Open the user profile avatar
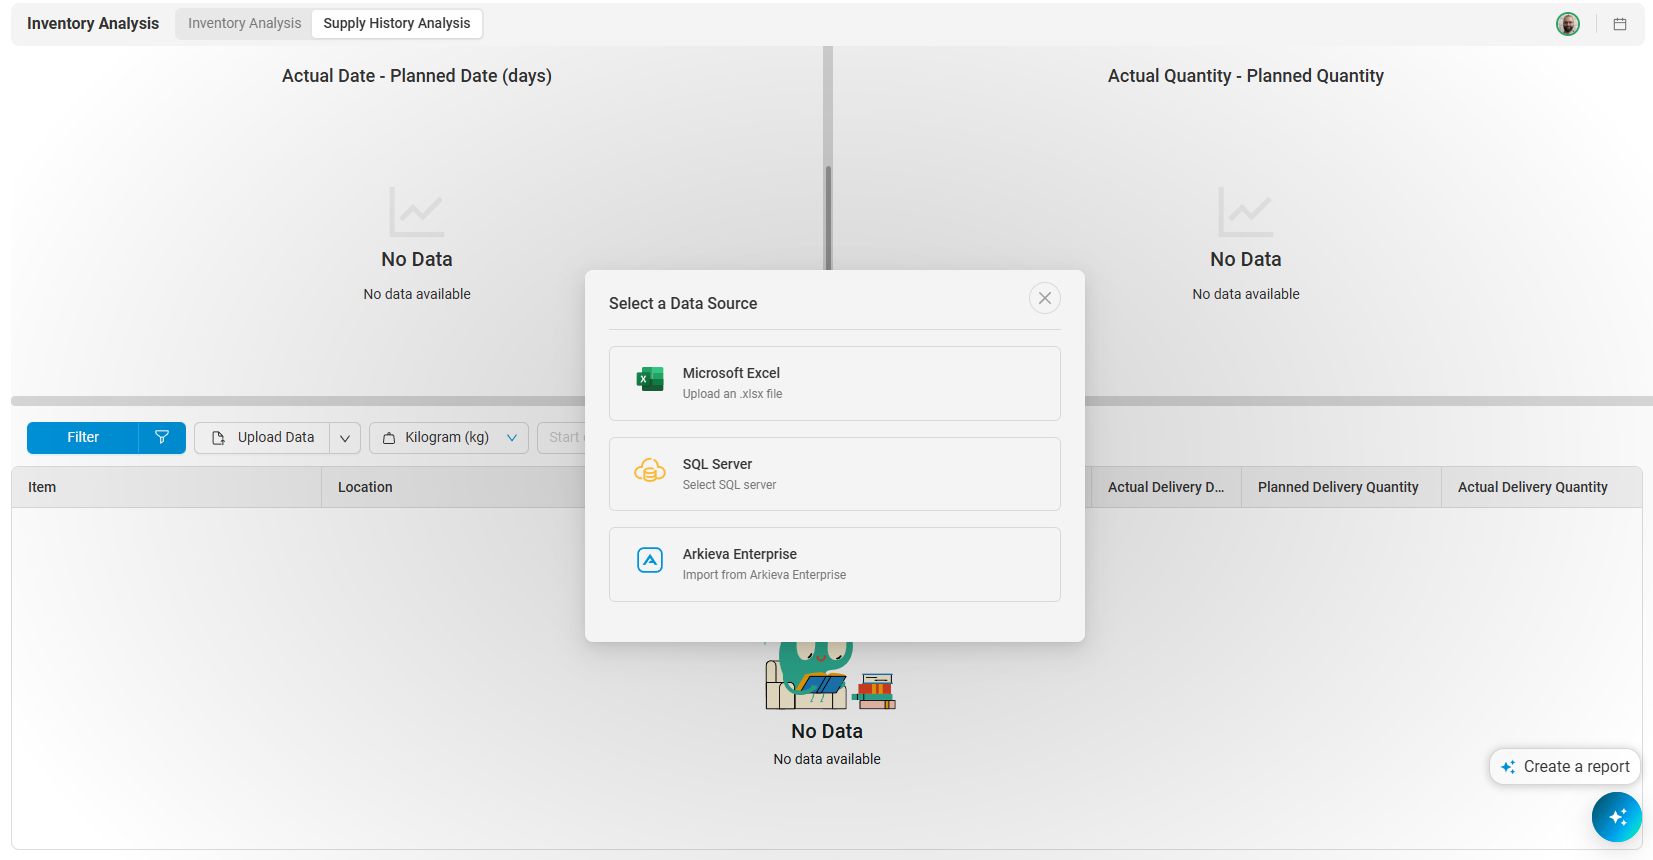This screenshot has width=1653, height=860. tap(1567, 24)
